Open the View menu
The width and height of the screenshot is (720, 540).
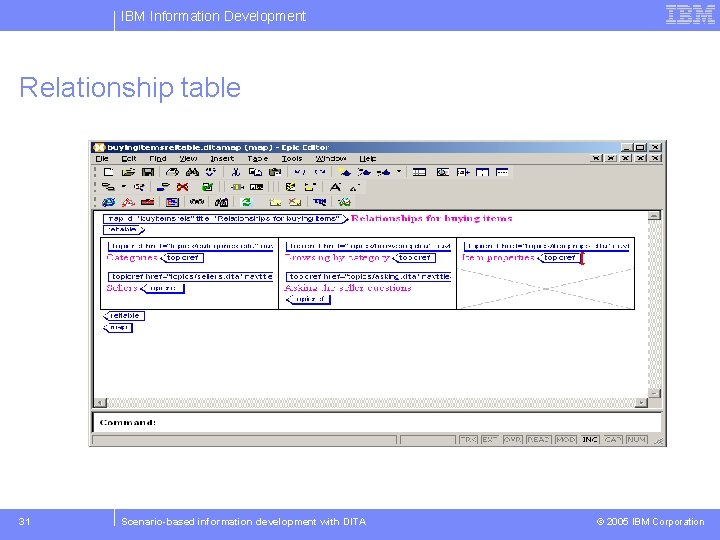point(188,158)
